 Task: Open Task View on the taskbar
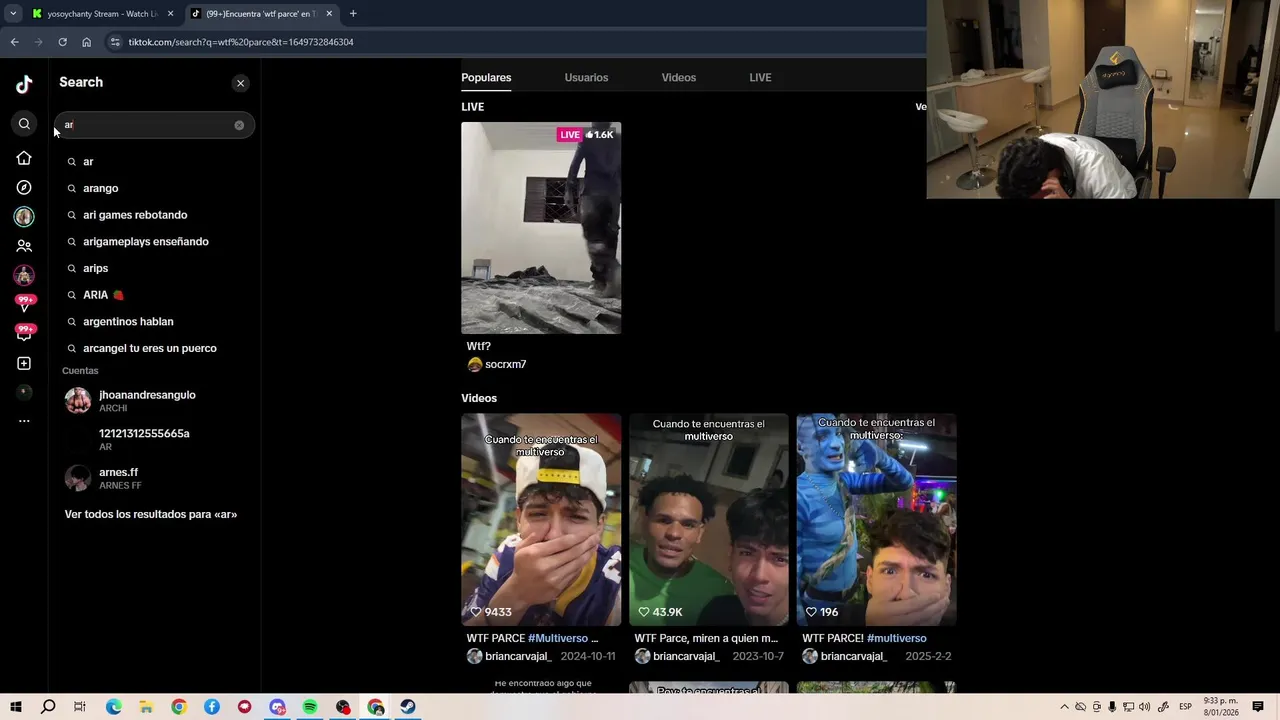tap(80, 707)
